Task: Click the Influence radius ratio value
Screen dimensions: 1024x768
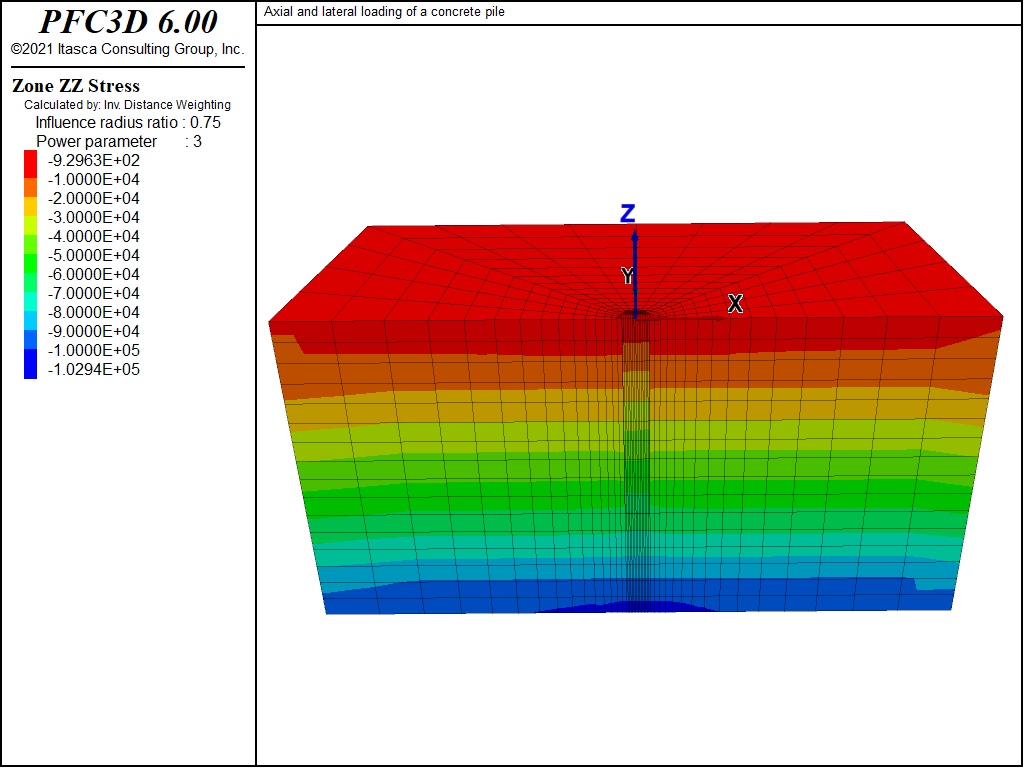Action: pyautogui.click(x=205, y=123)
